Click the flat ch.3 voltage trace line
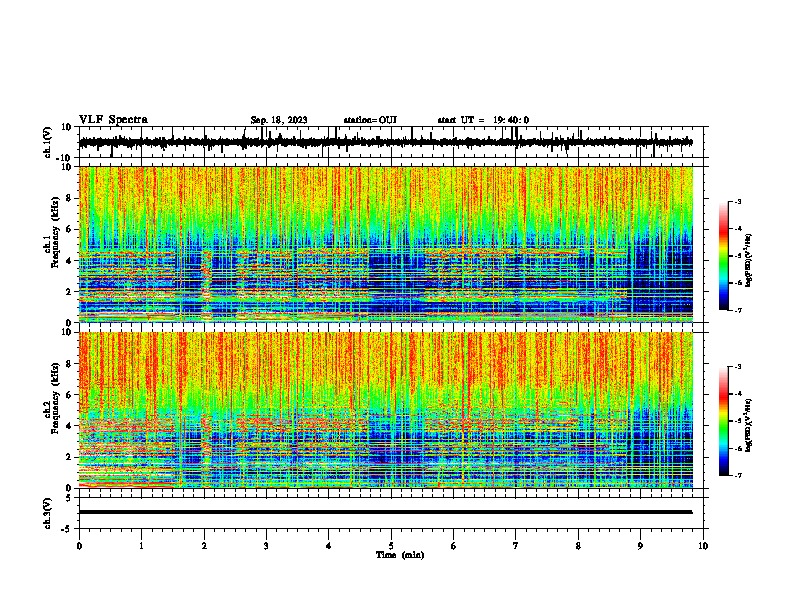Image resolution: width=792 pixels, height=612 pixels. 385,512
